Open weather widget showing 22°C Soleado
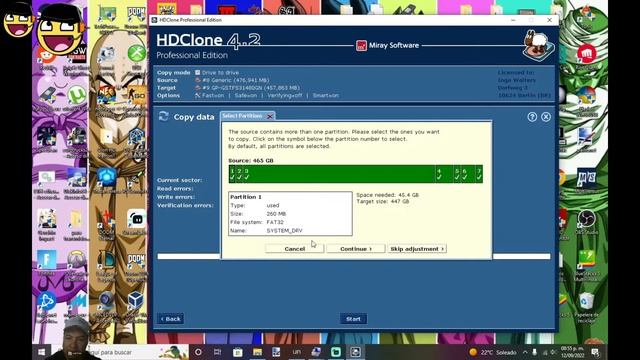 [x=493, y=352]
